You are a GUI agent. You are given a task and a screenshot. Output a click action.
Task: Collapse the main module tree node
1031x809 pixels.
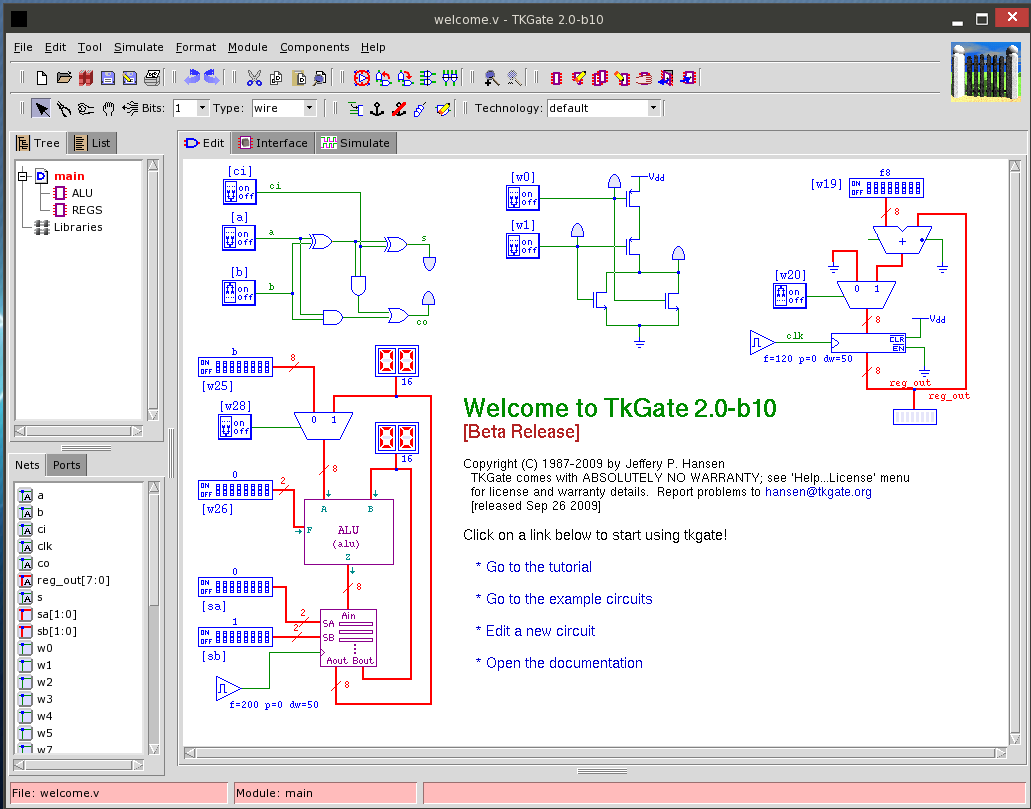(23, 176)
